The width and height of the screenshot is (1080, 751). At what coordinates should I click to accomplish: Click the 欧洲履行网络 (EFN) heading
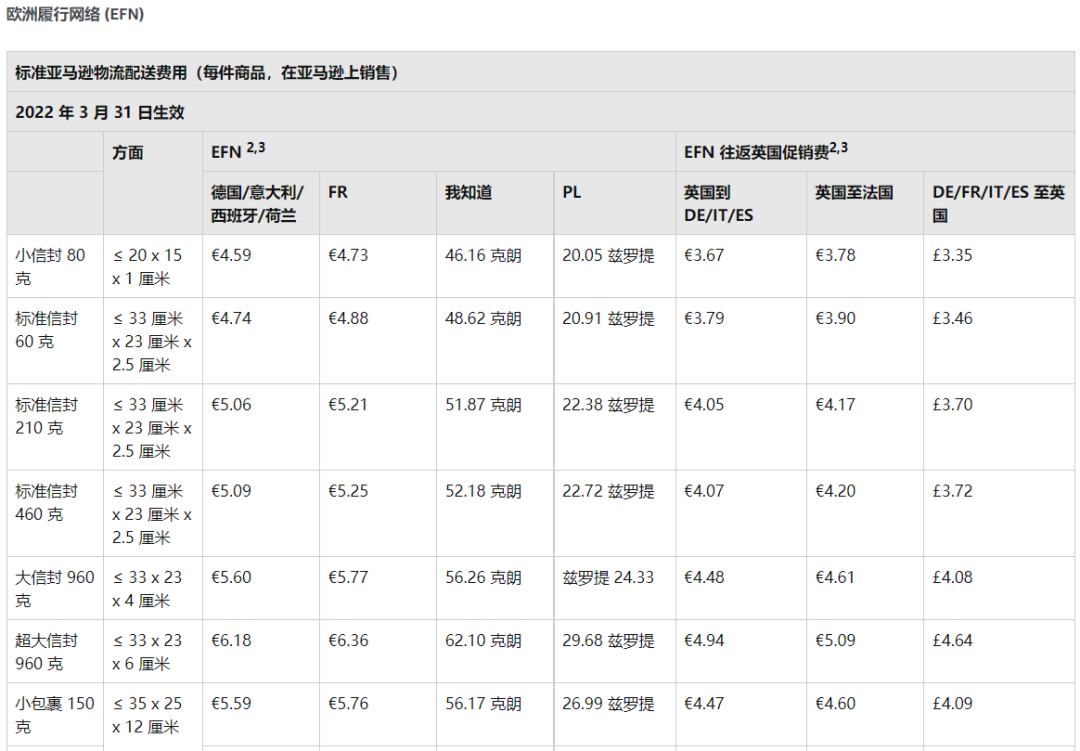click(74, 15)
